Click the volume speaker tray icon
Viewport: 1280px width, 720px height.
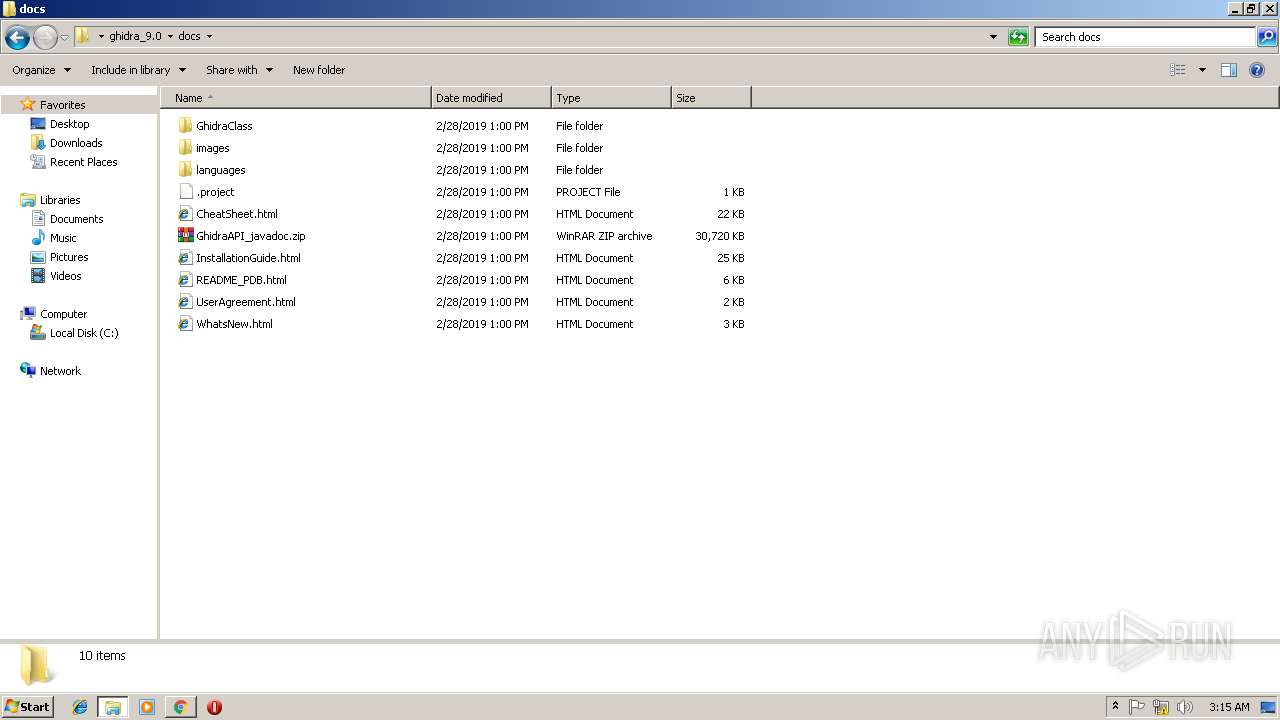(1185, 707)
